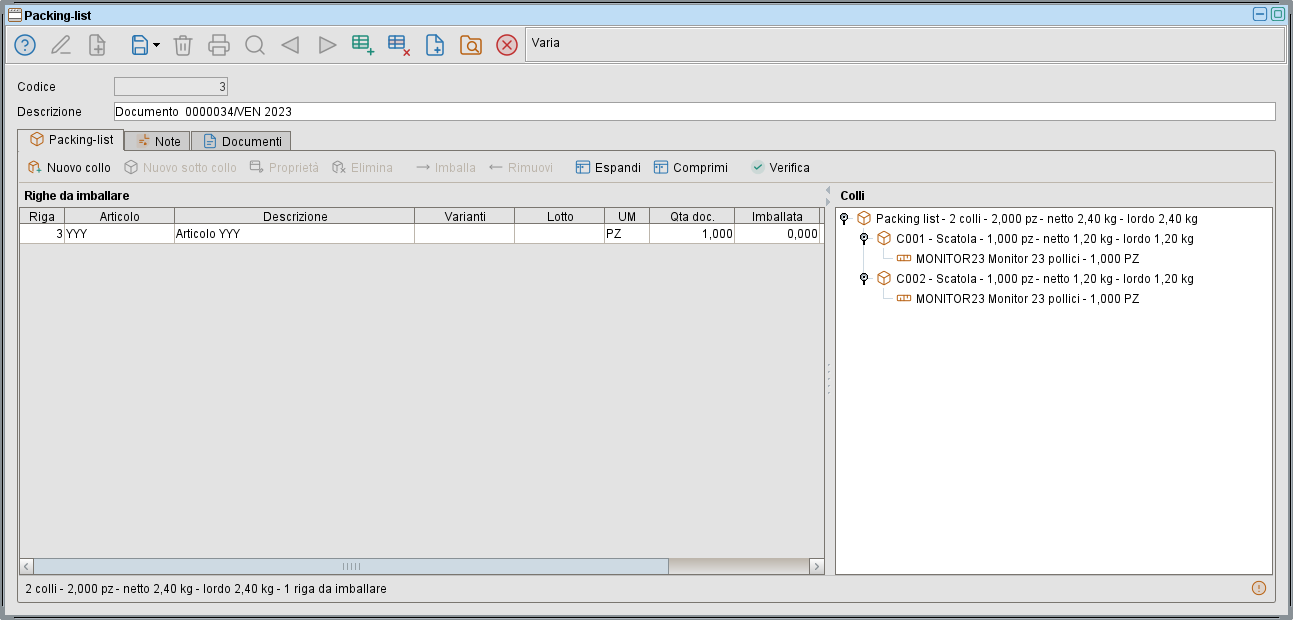Collapse the C001 Scatola node toggle
Image resolution: width=1293 pixels, height=620 pixels.
coord(864,239)
